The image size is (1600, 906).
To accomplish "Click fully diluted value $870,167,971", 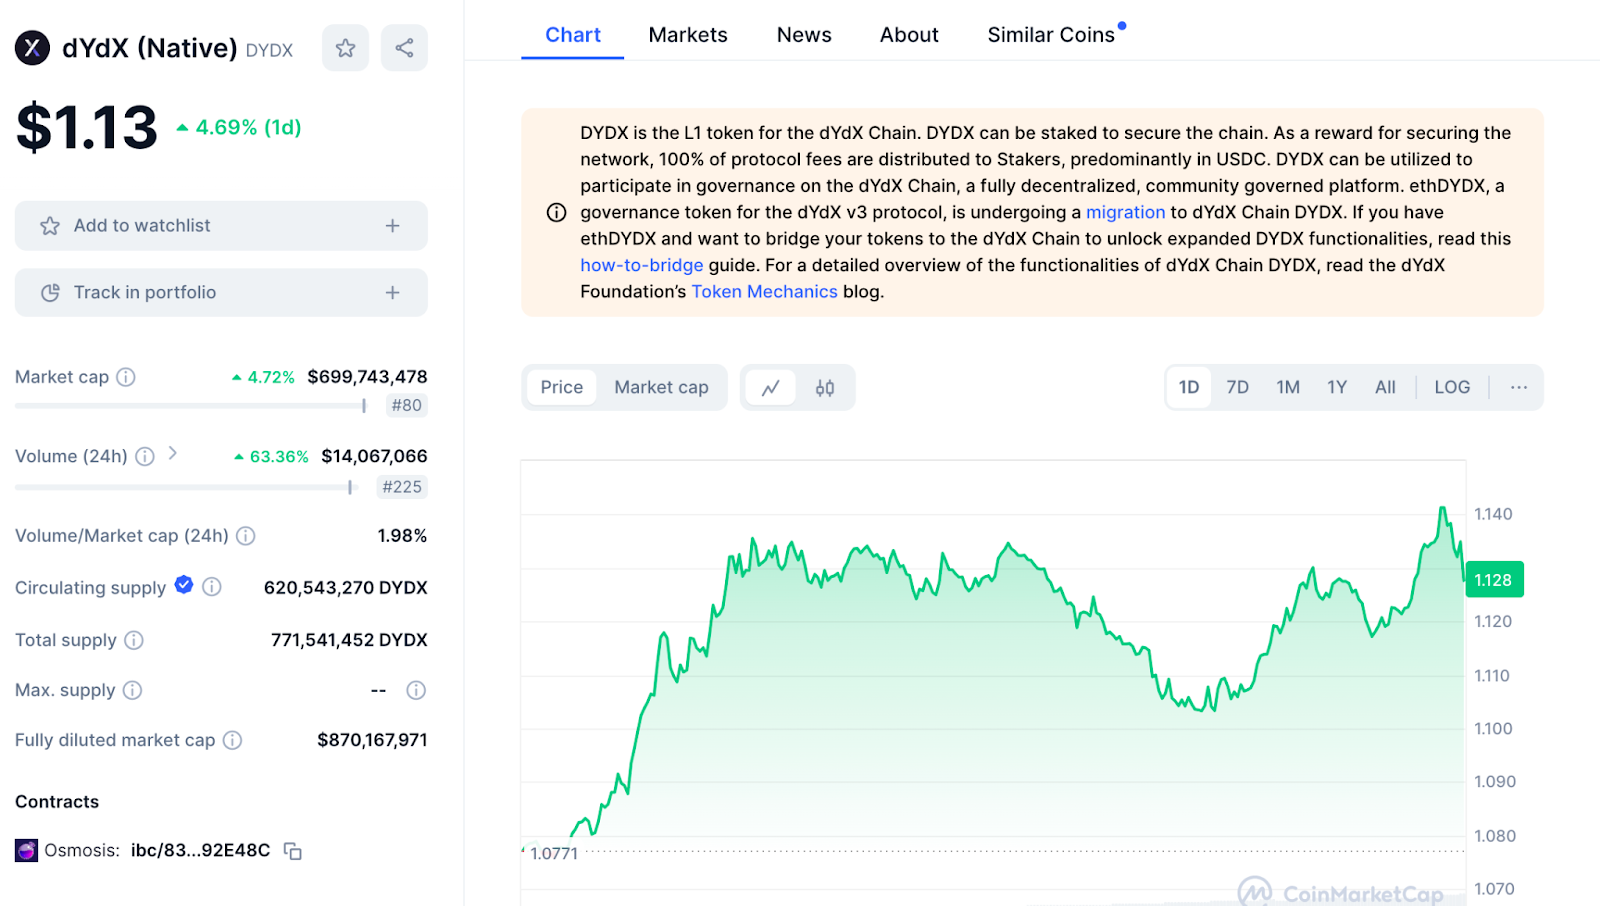I will point(372,740).
